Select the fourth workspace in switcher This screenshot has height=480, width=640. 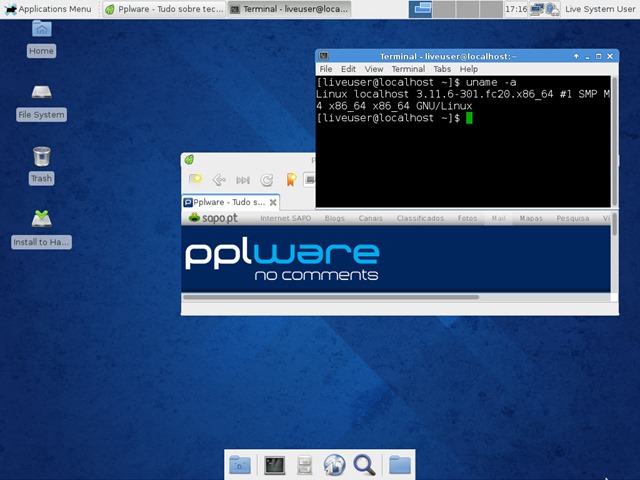coord(491,9)
